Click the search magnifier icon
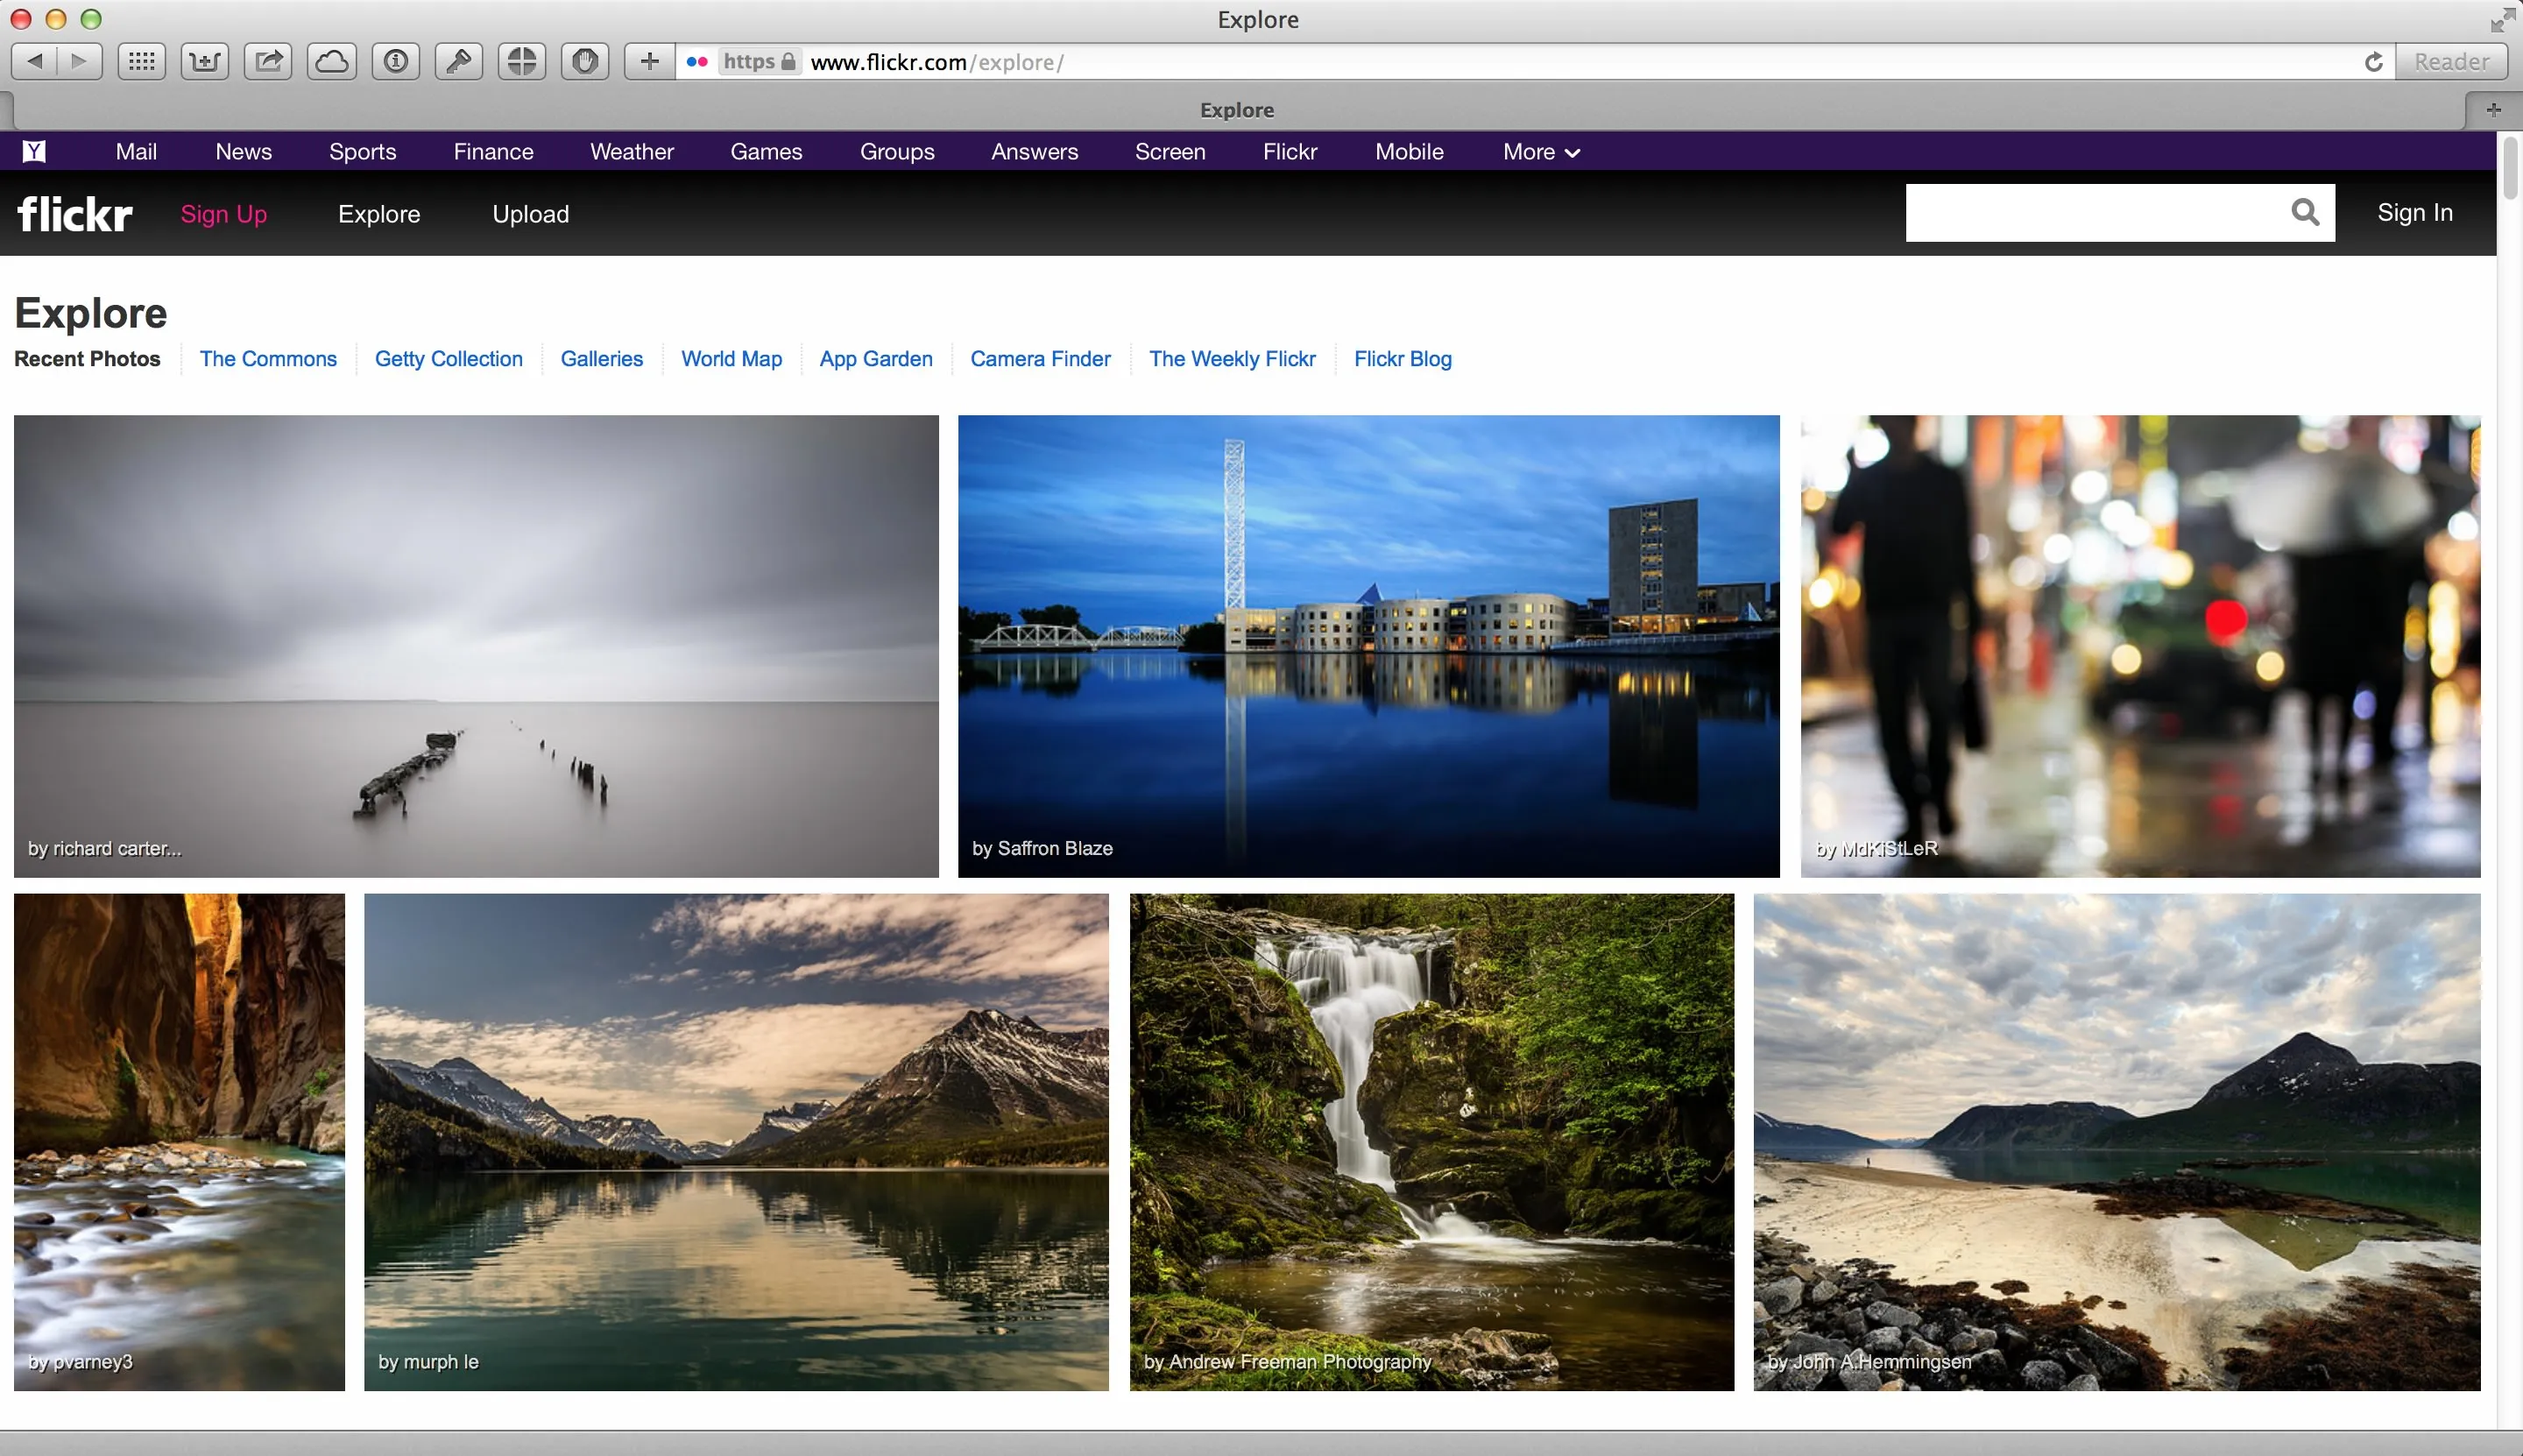The image size is (2523, 1456). (x=2305, y=212)
